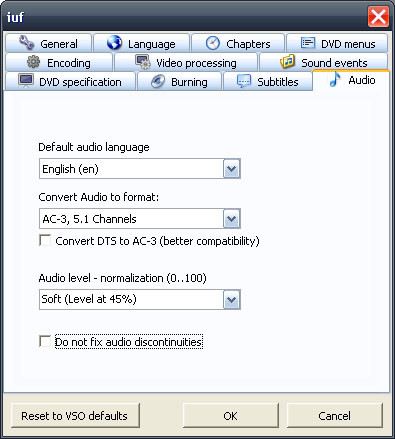395x439 pixels.
Task: Click Reset to VSO defaults
Action: pyautogui.click(x=75, y=416)
